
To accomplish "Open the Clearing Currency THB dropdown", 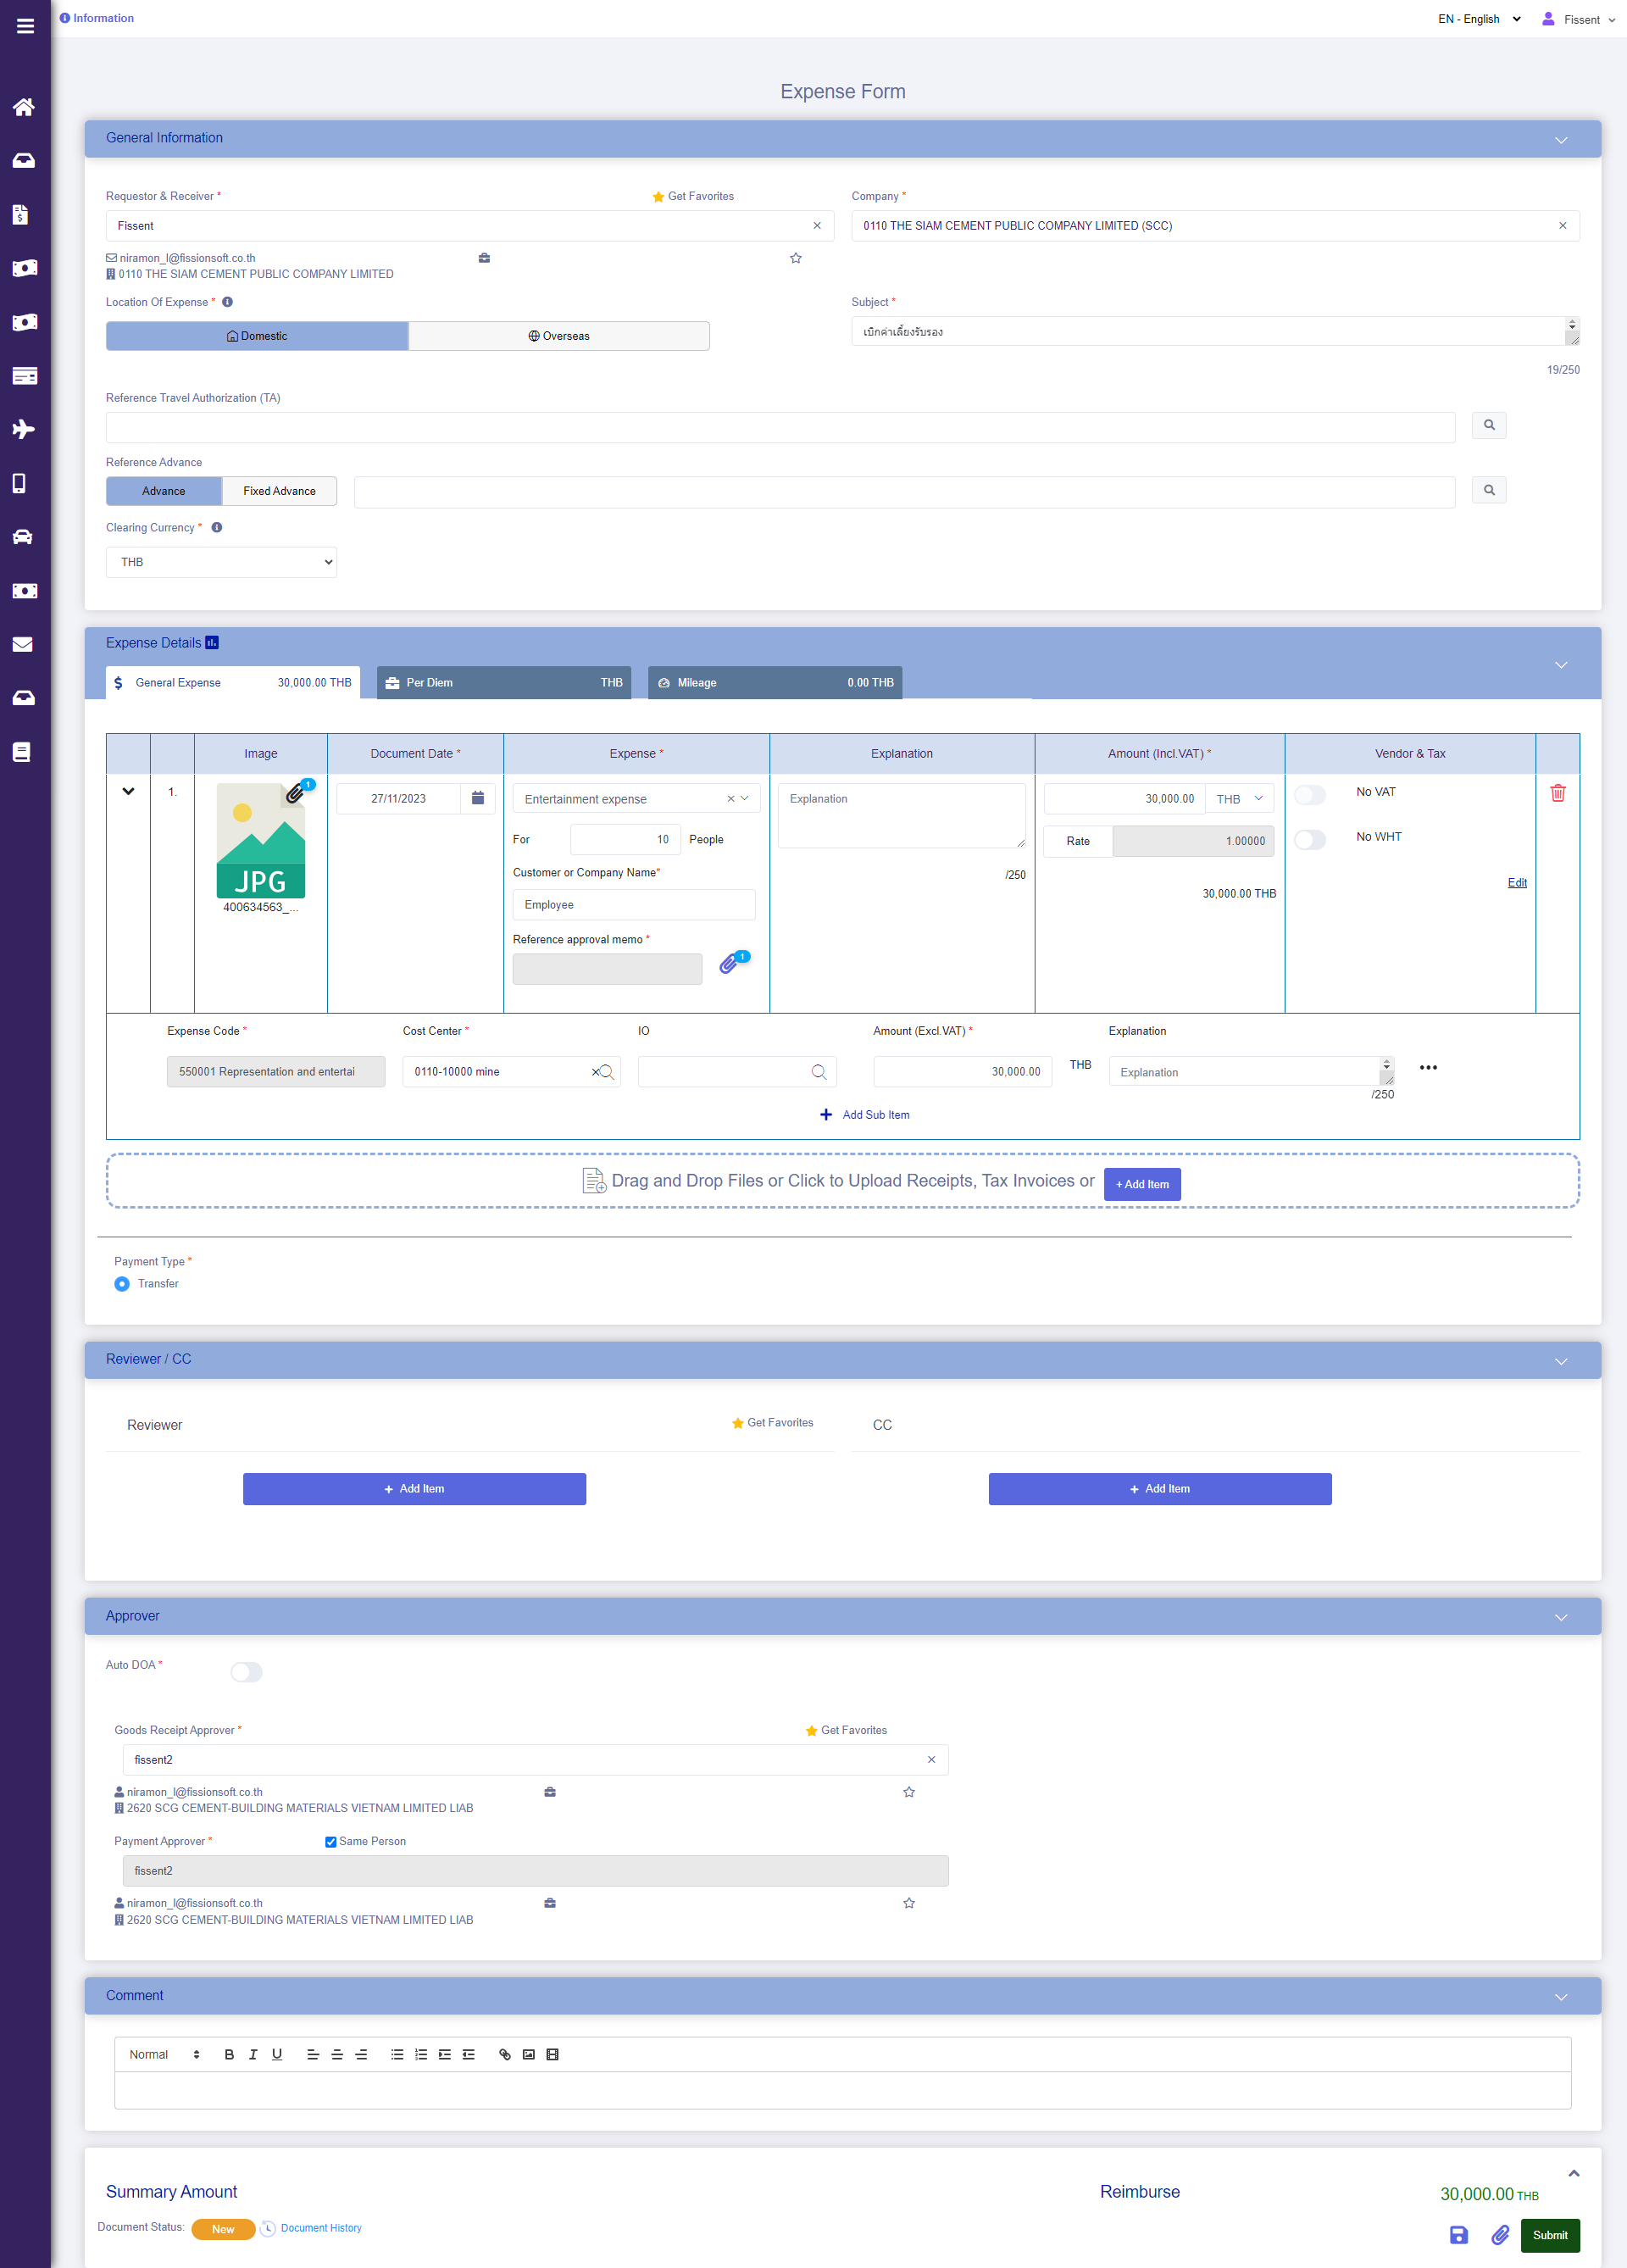I will coord(221,562).
